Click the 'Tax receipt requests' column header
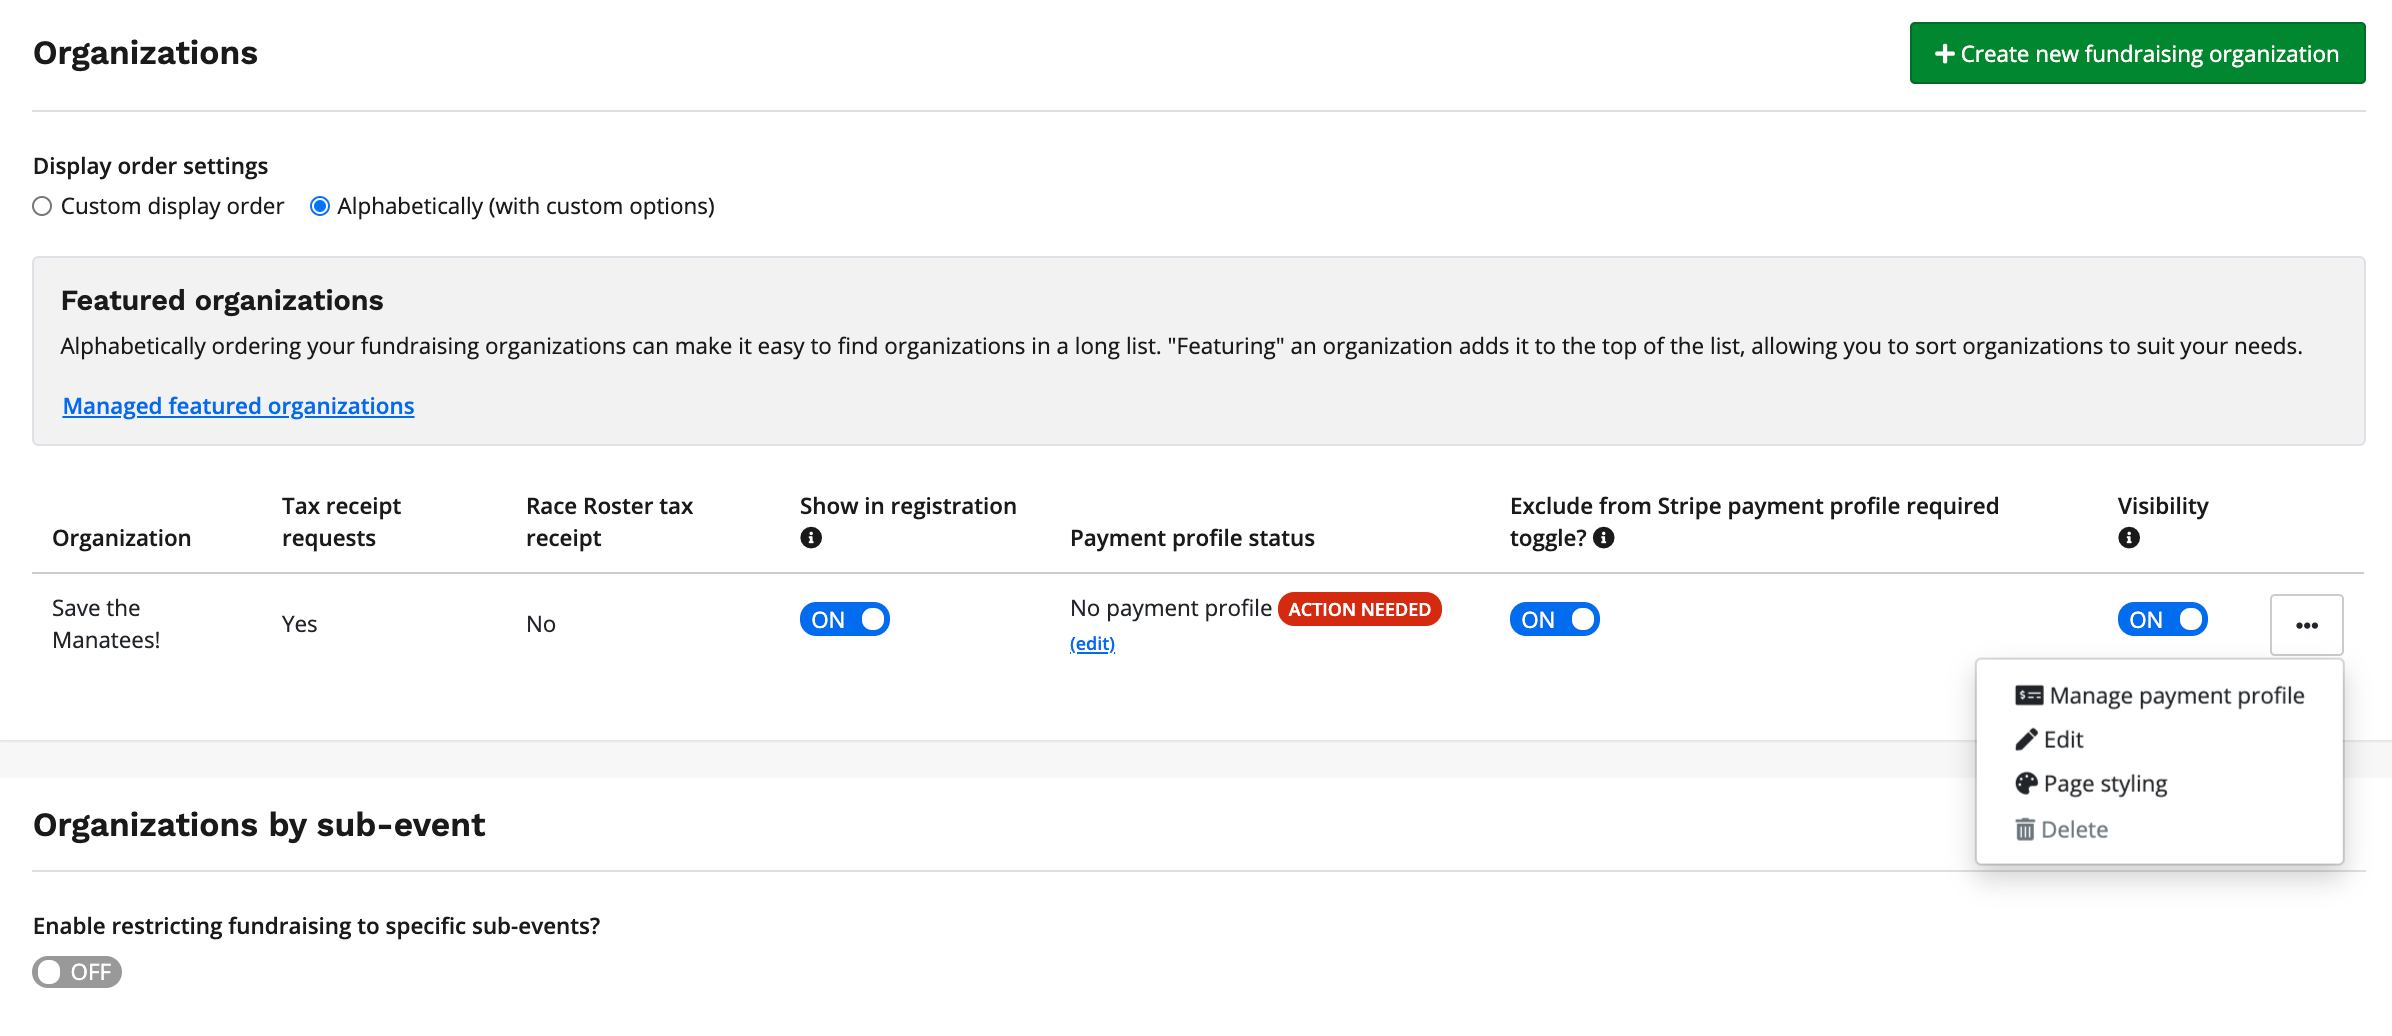The width and height of the screenshot is (2392, 1036). coord(341,522)
